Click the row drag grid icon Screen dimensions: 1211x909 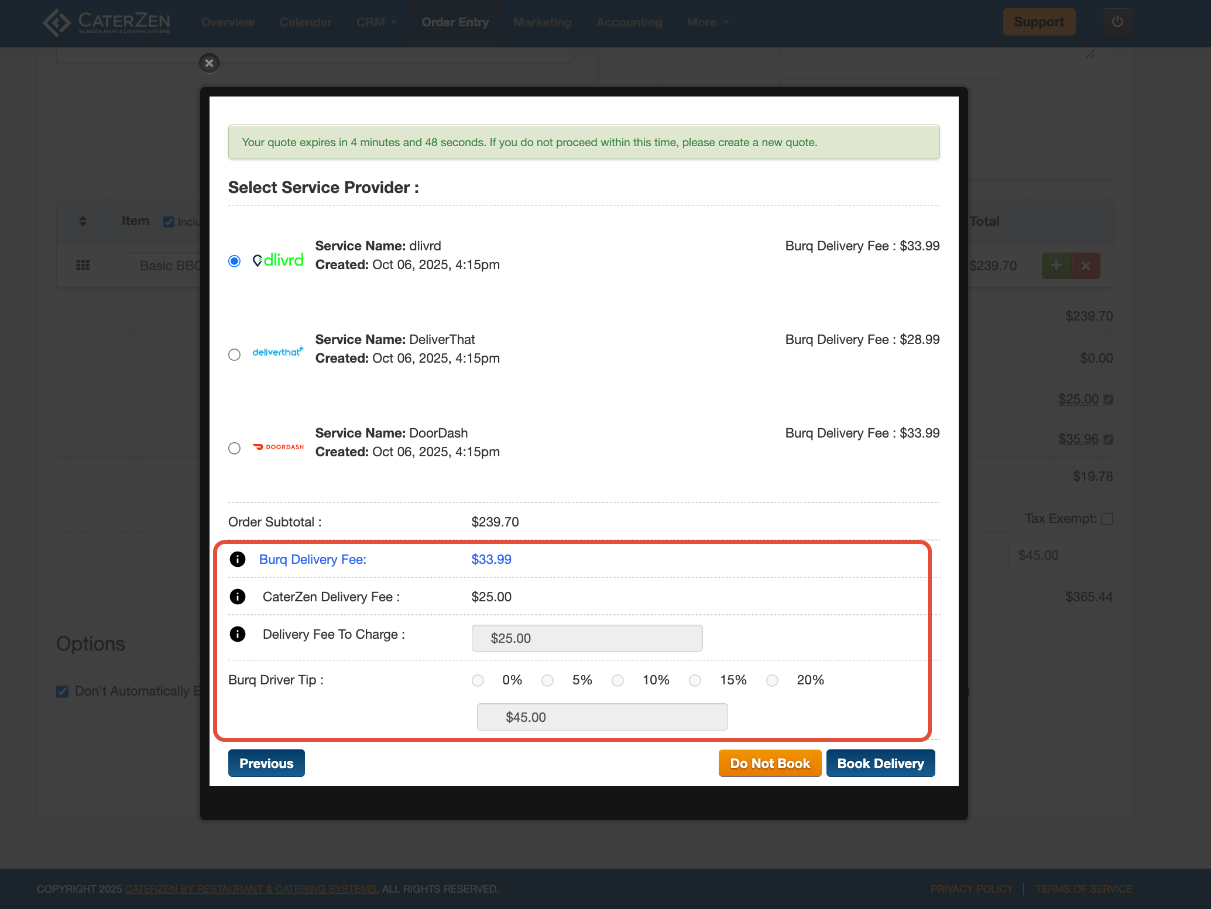[83, 266]
